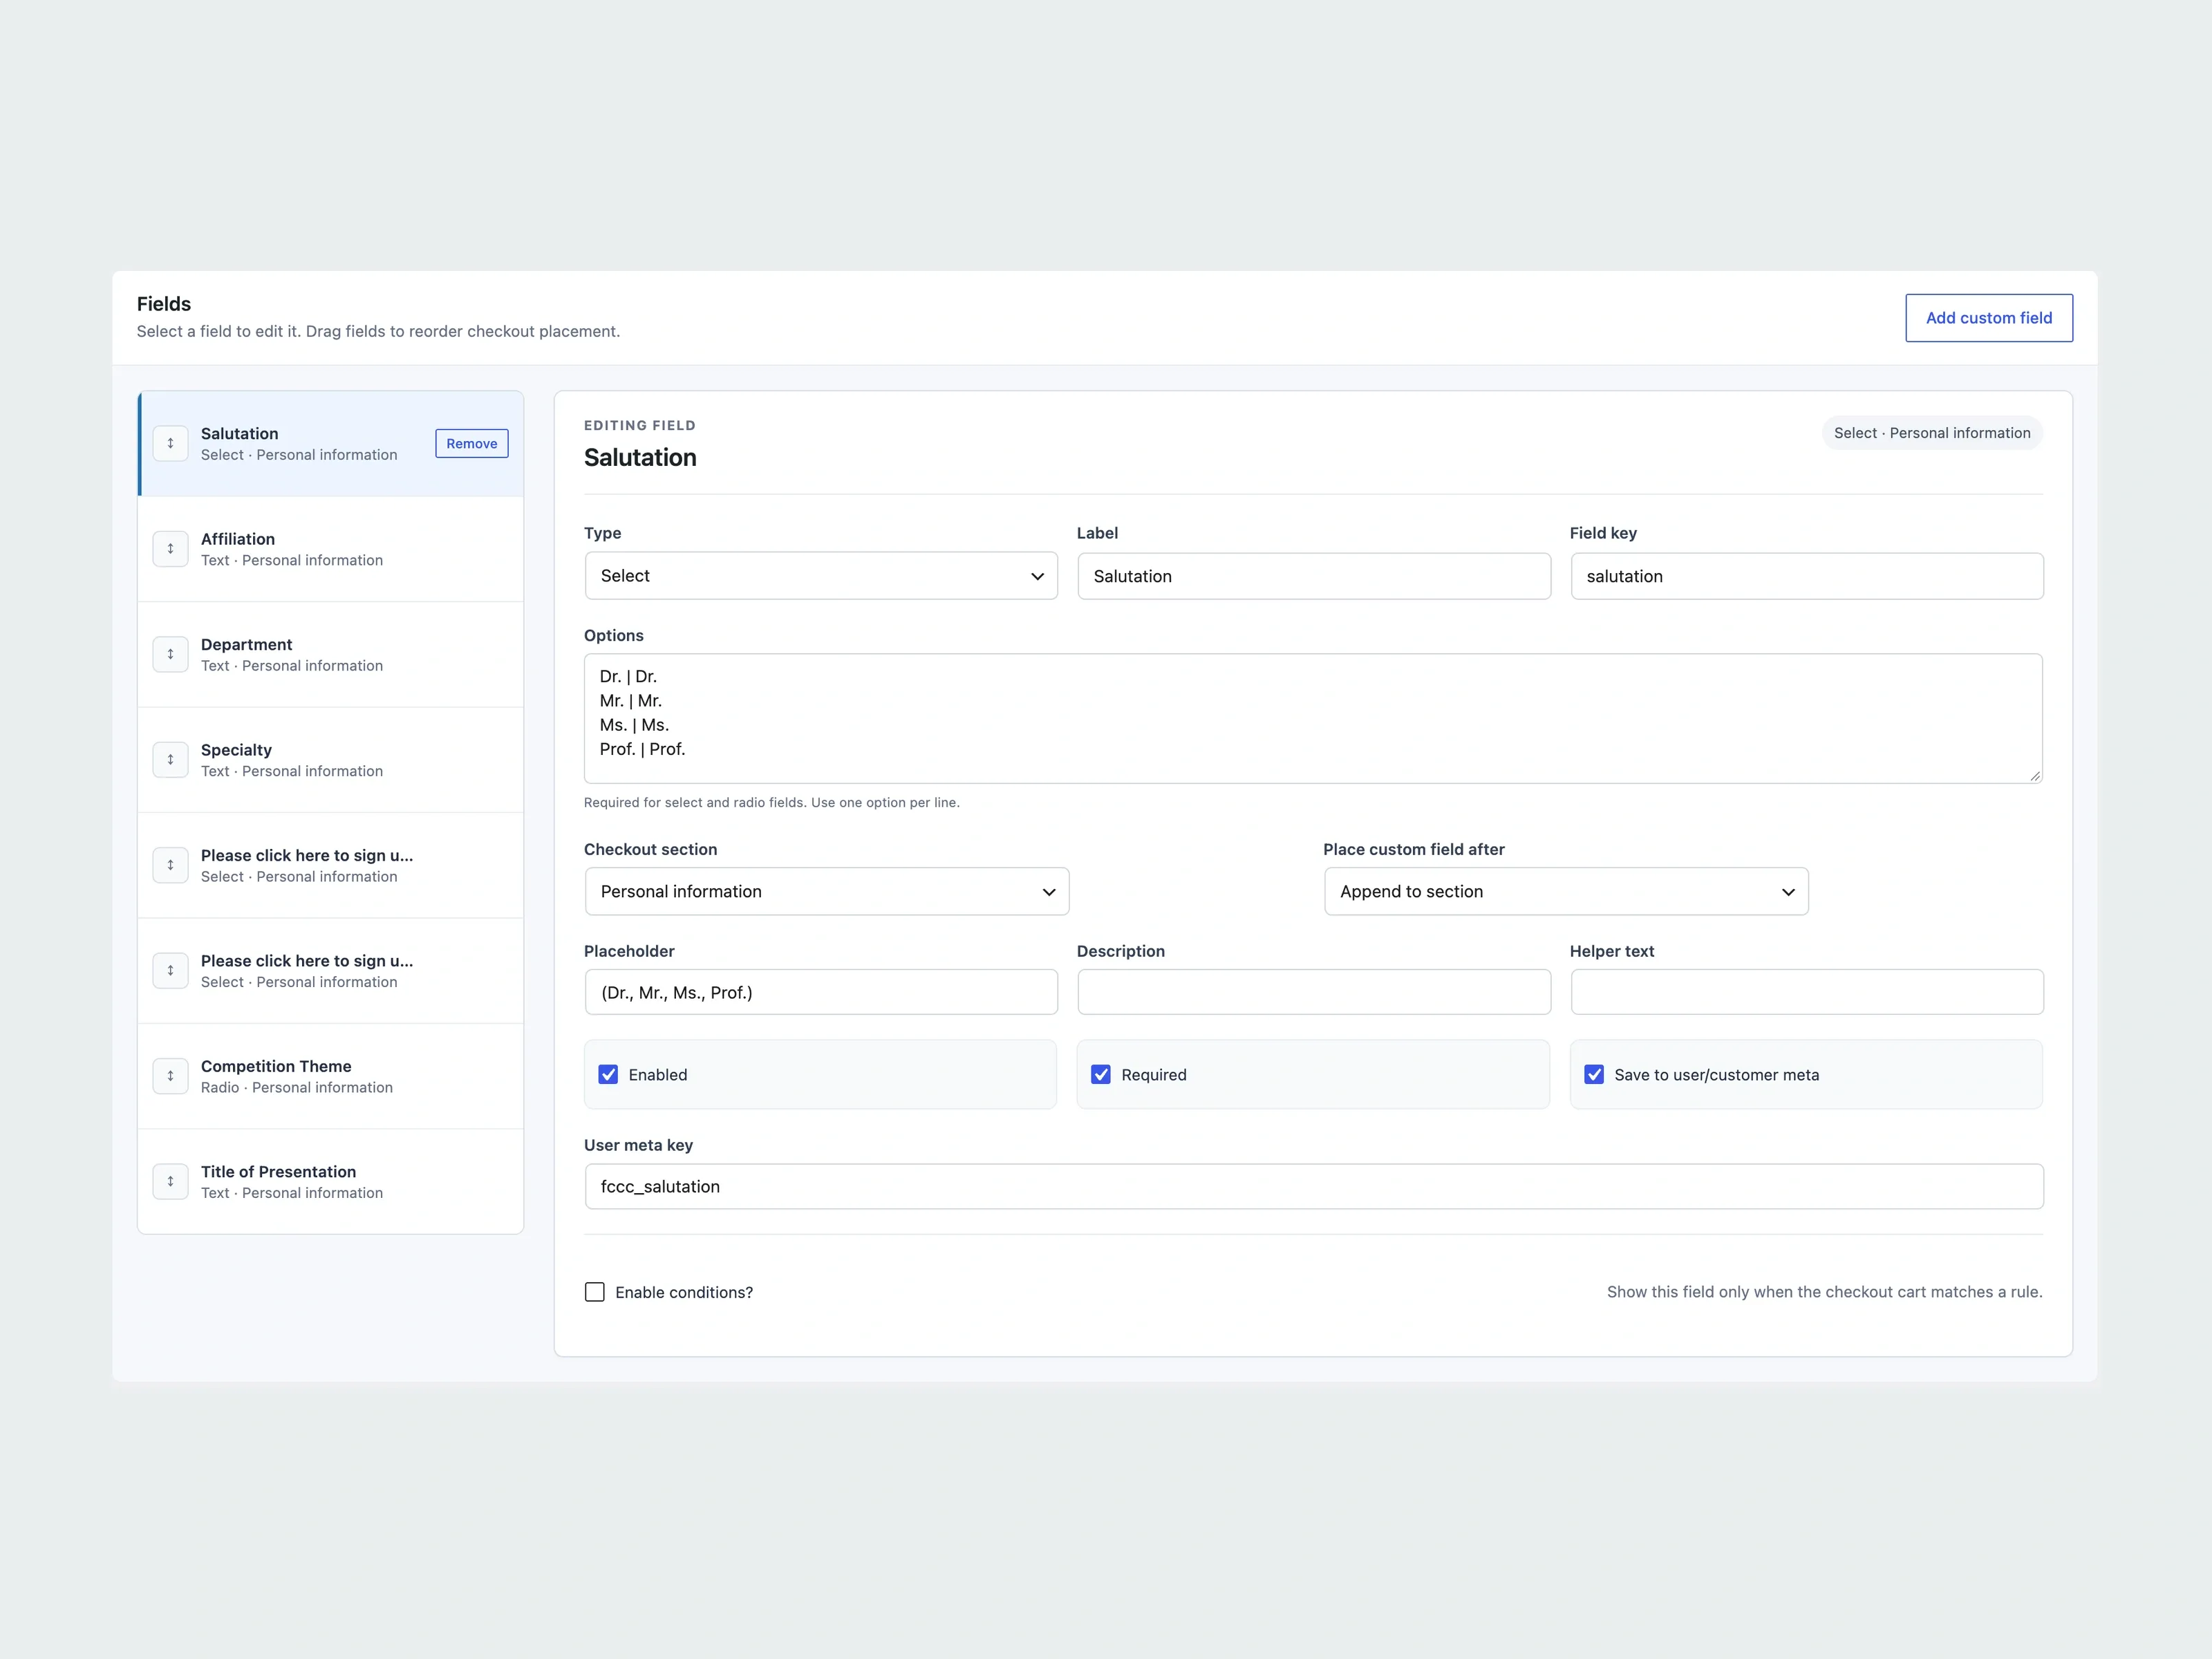Click drag handle icon for Salutation field
This screenshot has height=1659, width=2212.
point(170,443)
